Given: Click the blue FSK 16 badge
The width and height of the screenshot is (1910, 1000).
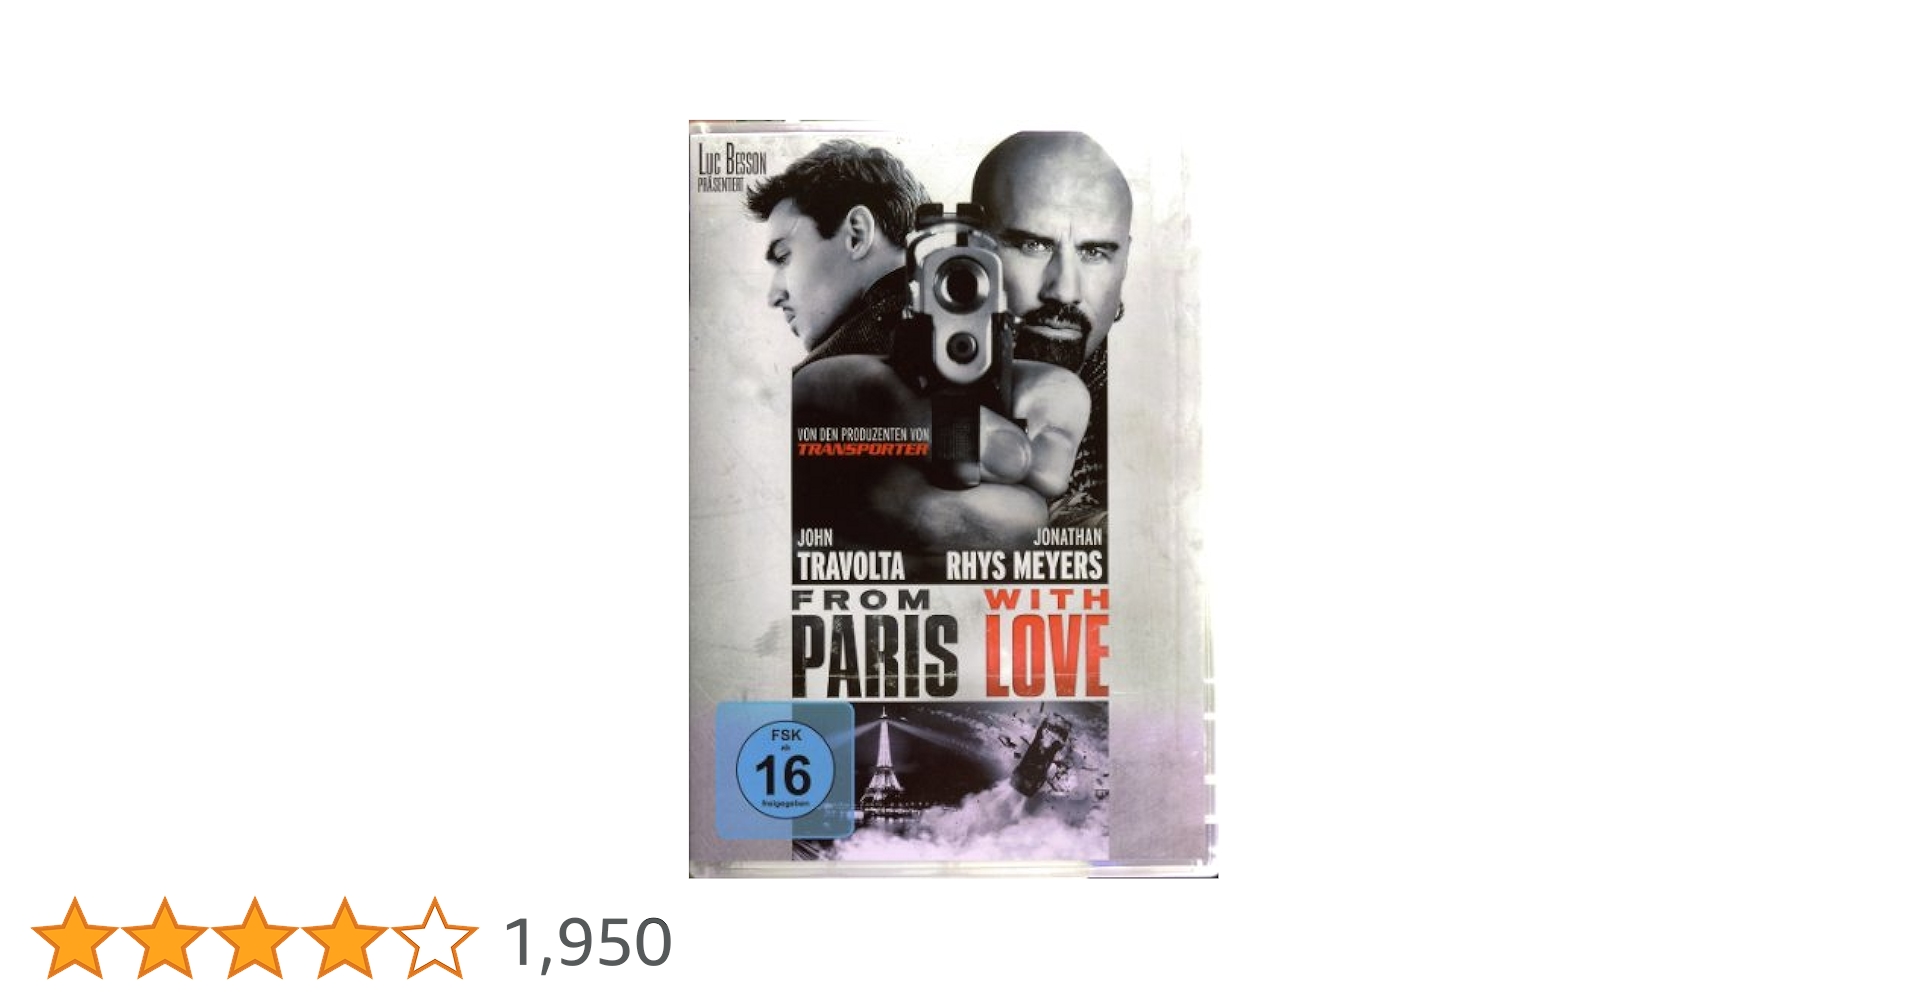Looking at the screenshot, I should pyautogui.click(x=785, y=770).
